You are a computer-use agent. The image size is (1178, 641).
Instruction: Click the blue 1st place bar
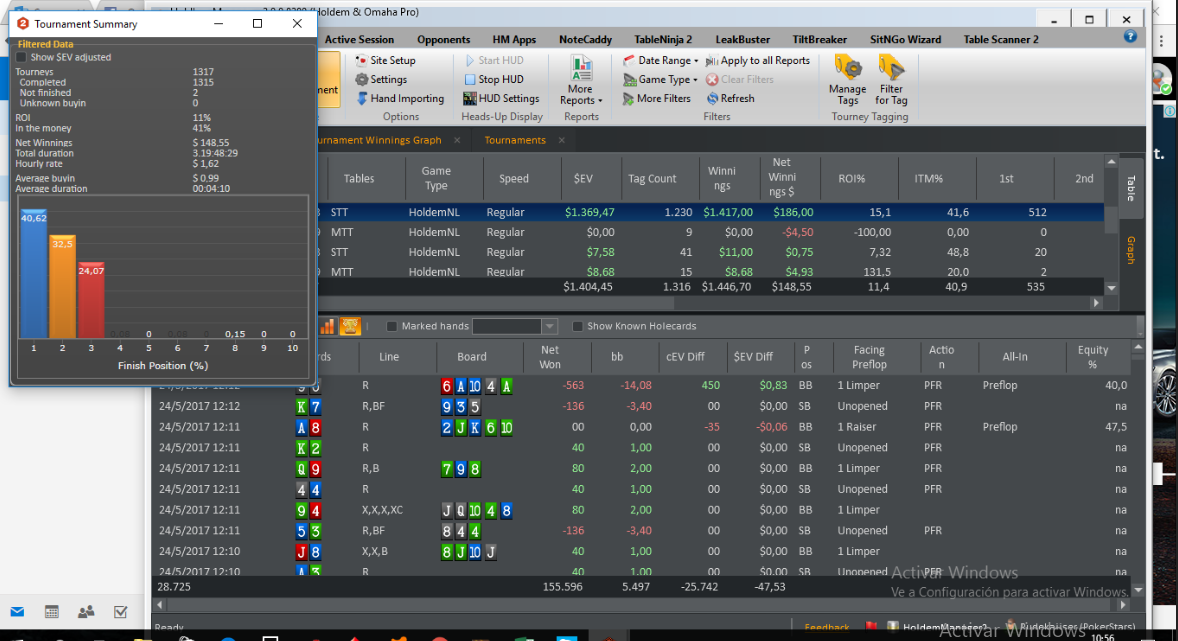pyautogui.click(x=33, y=274)
